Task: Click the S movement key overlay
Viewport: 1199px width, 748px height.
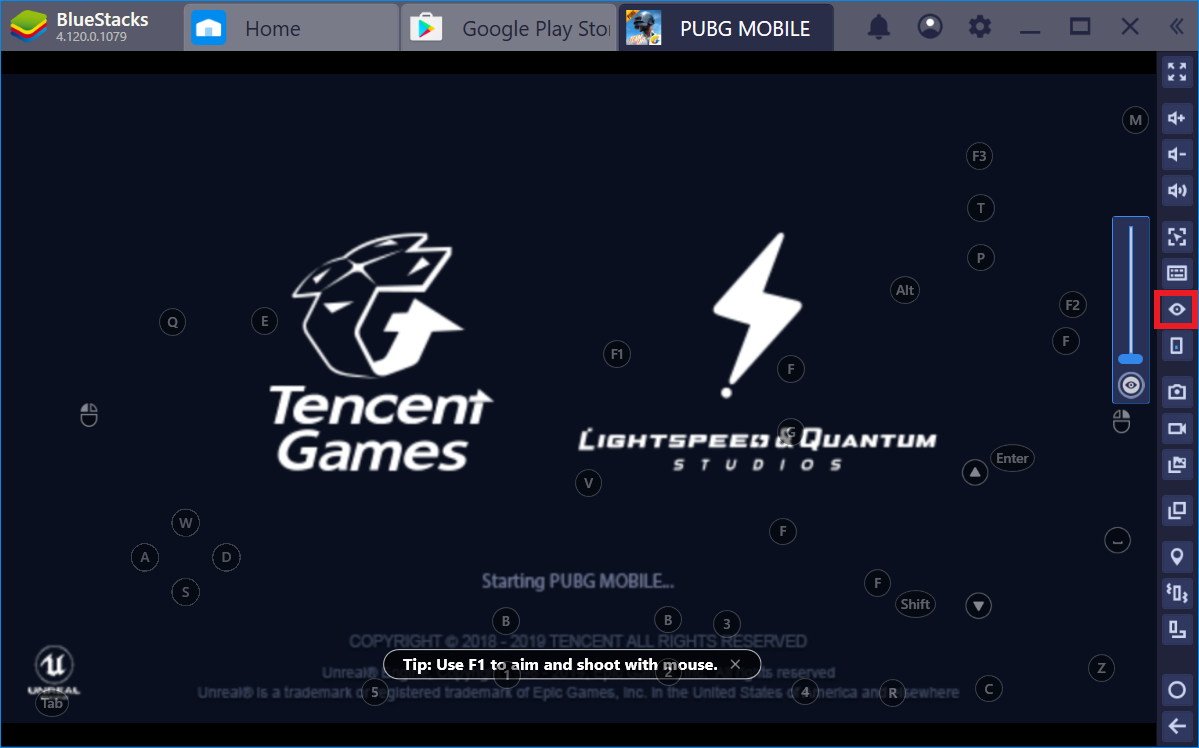Action: pyautogui.click(x=185, y=592)
